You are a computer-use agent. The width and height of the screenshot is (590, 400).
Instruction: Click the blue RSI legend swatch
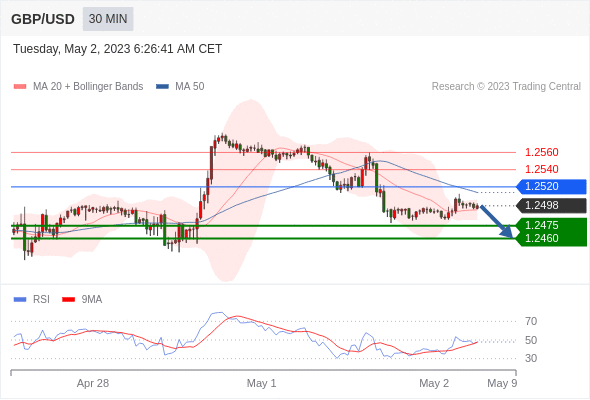pyautogui.click(x=20, y=300)
